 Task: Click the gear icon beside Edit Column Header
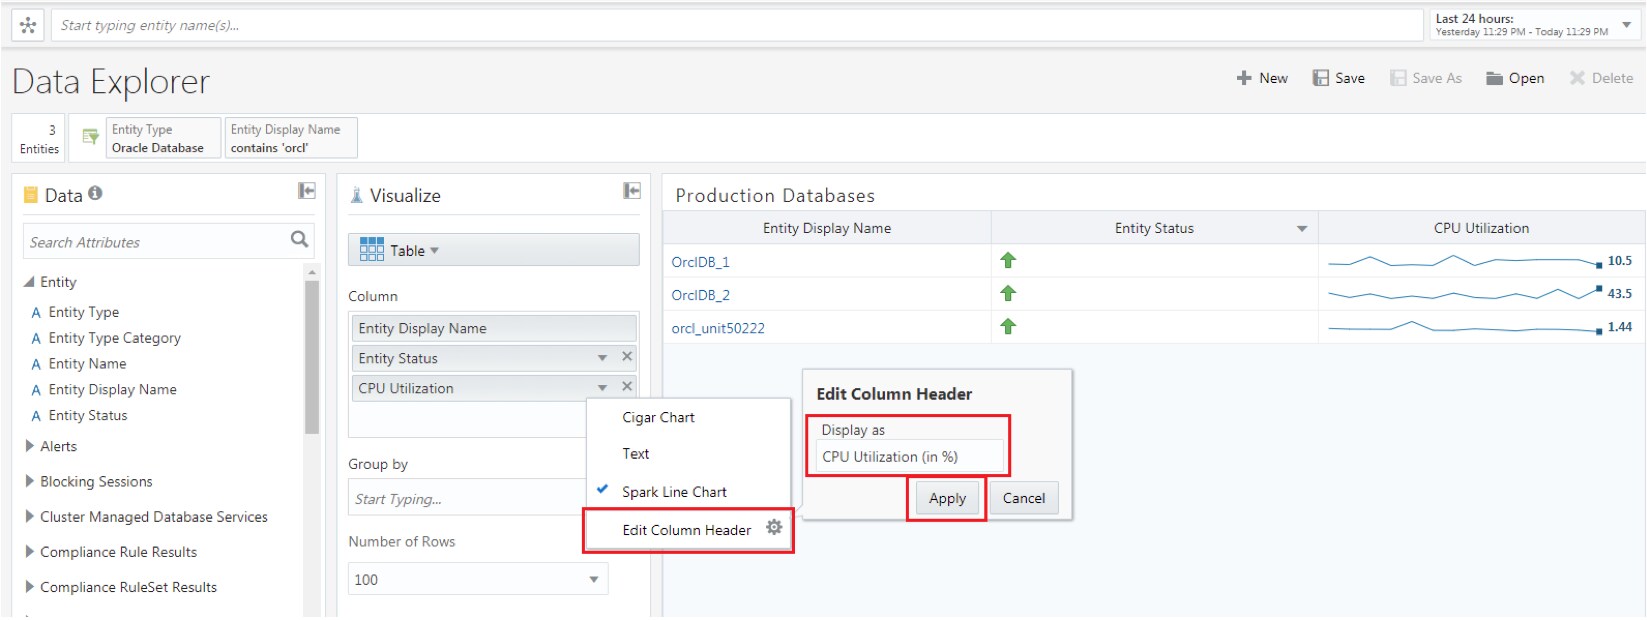pyautogui.click(x=774, y=528)
